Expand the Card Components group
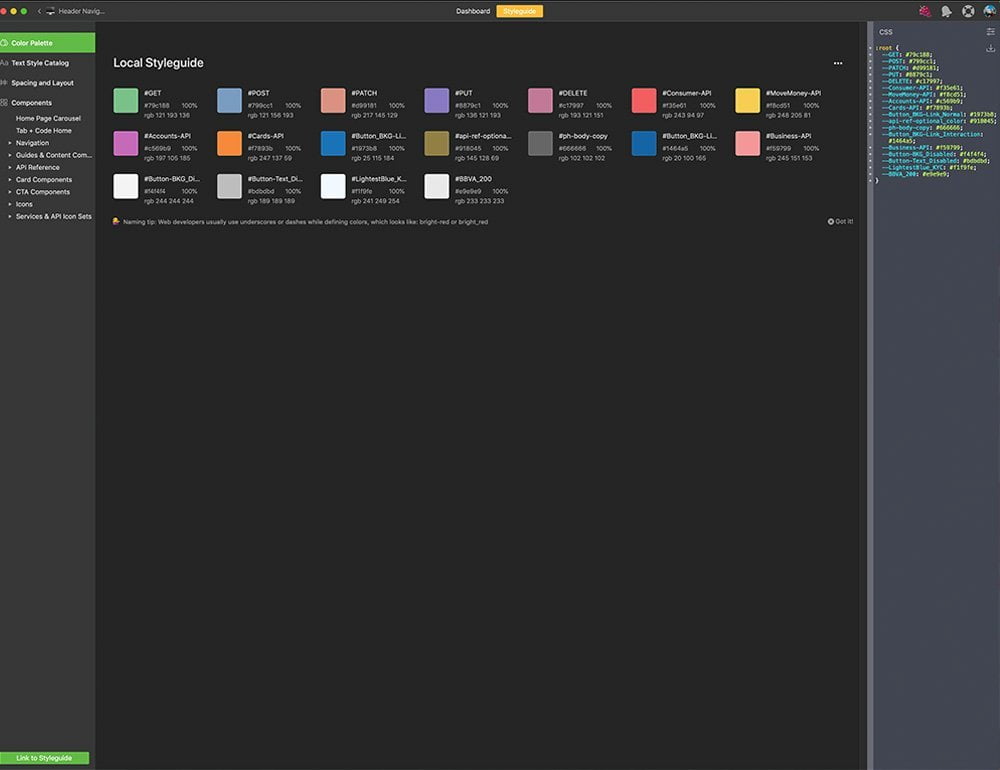Viewport: 1000px width, 770px height. (10, 180)
